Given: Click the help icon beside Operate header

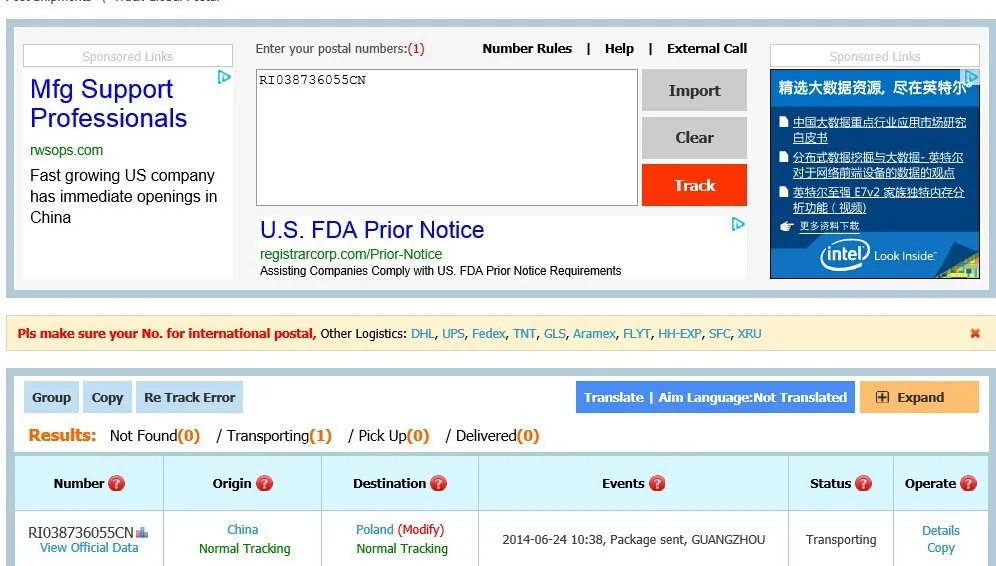Looking at the screenshot, I should tap(968, 484).
